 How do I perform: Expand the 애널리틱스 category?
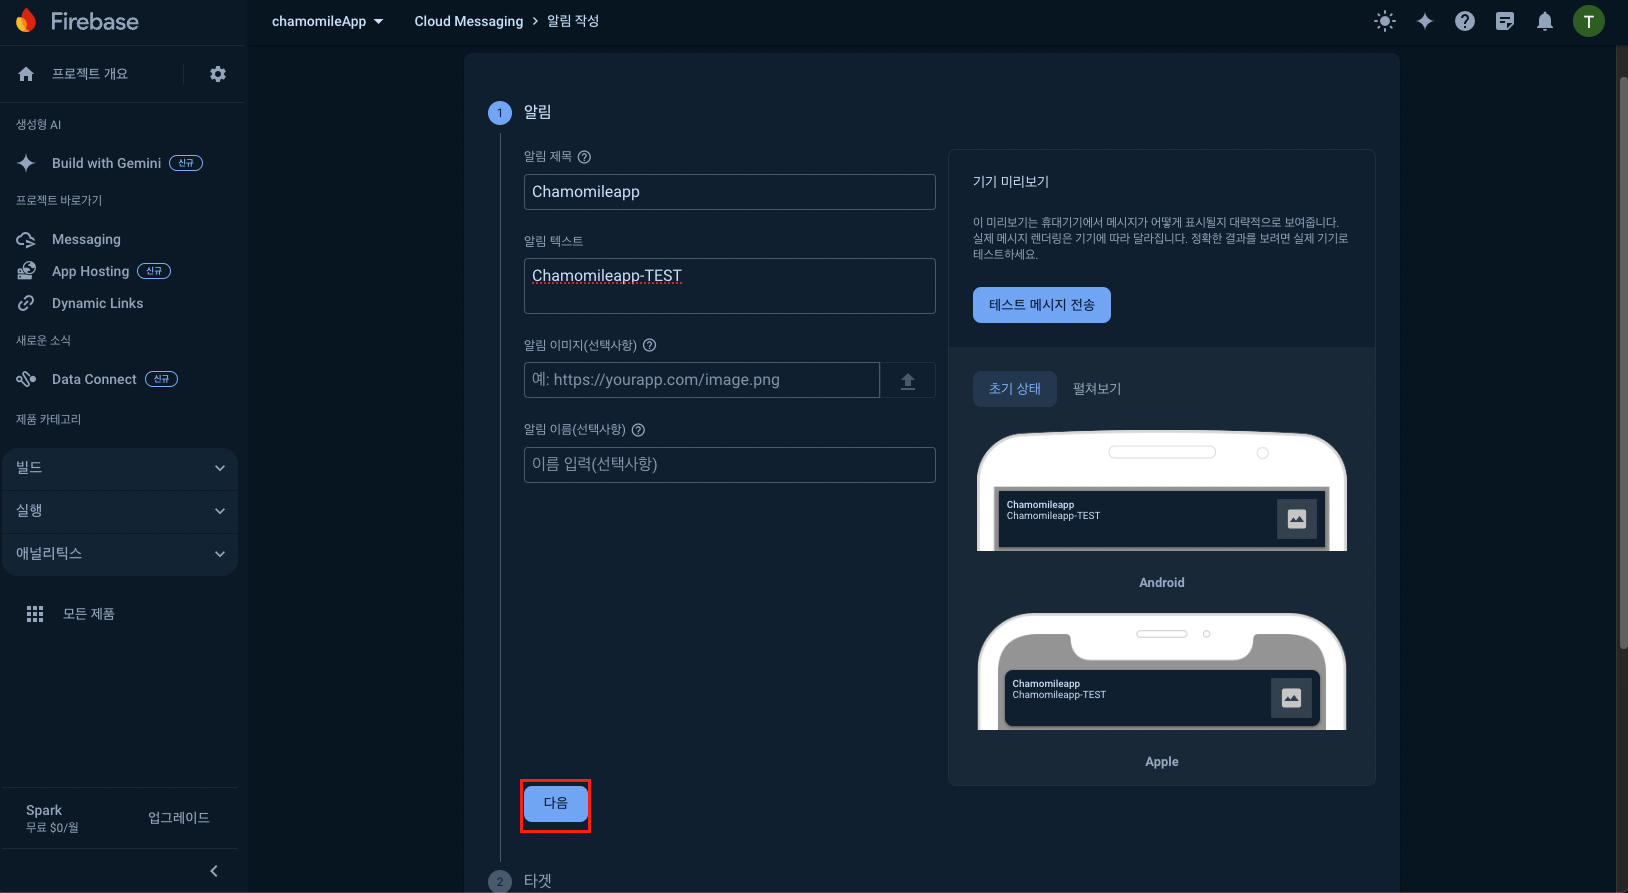120,554
